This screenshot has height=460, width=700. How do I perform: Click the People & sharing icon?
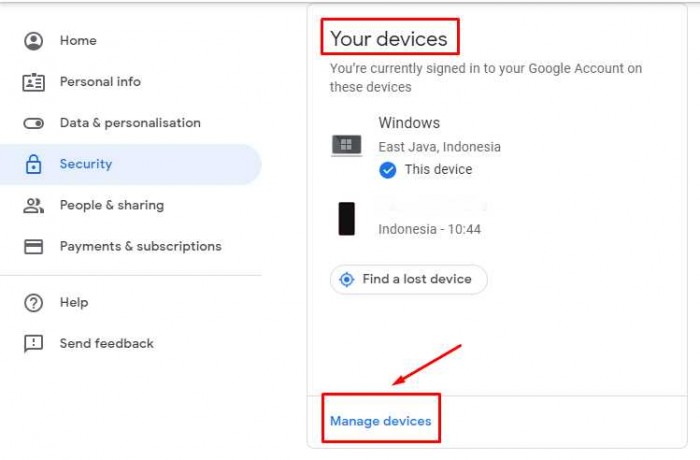(x=33, y=205)
